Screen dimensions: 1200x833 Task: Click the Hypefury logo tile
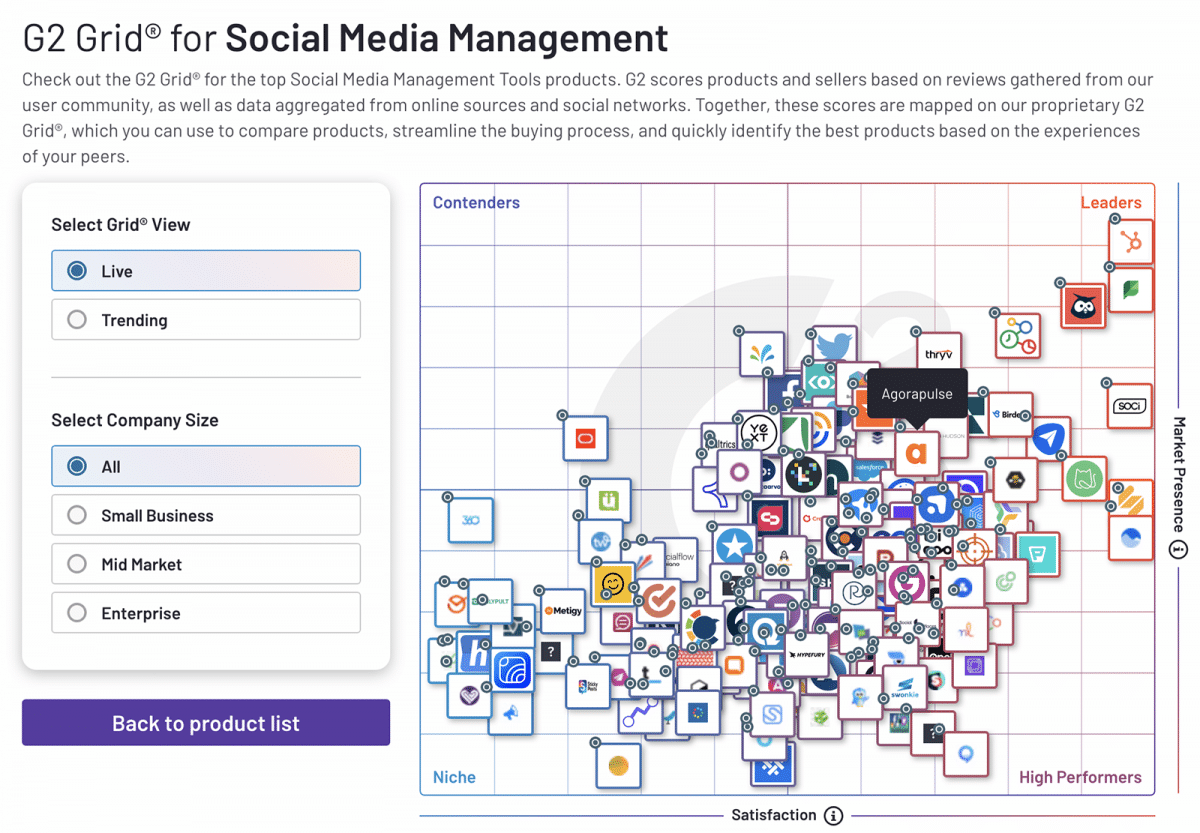point(806,655)
